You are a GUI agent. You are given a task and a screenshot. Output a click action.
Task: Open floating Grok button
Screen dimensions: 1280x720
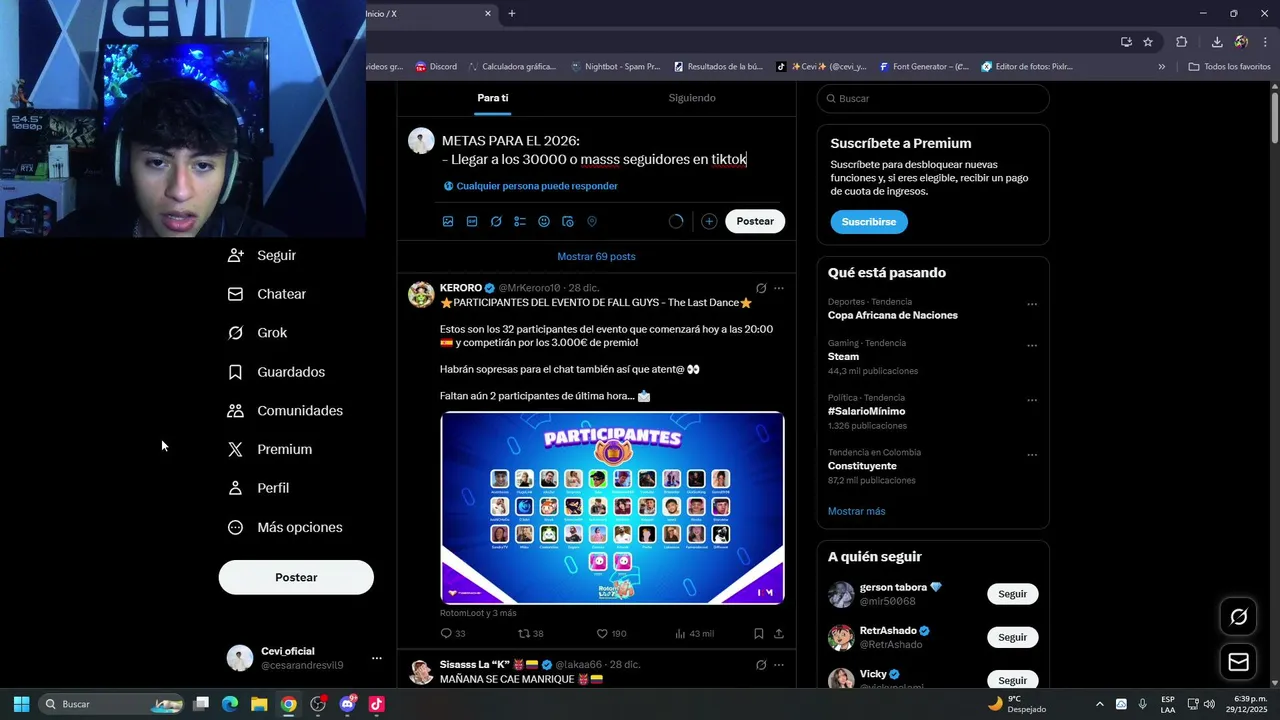coord(1238,617)
